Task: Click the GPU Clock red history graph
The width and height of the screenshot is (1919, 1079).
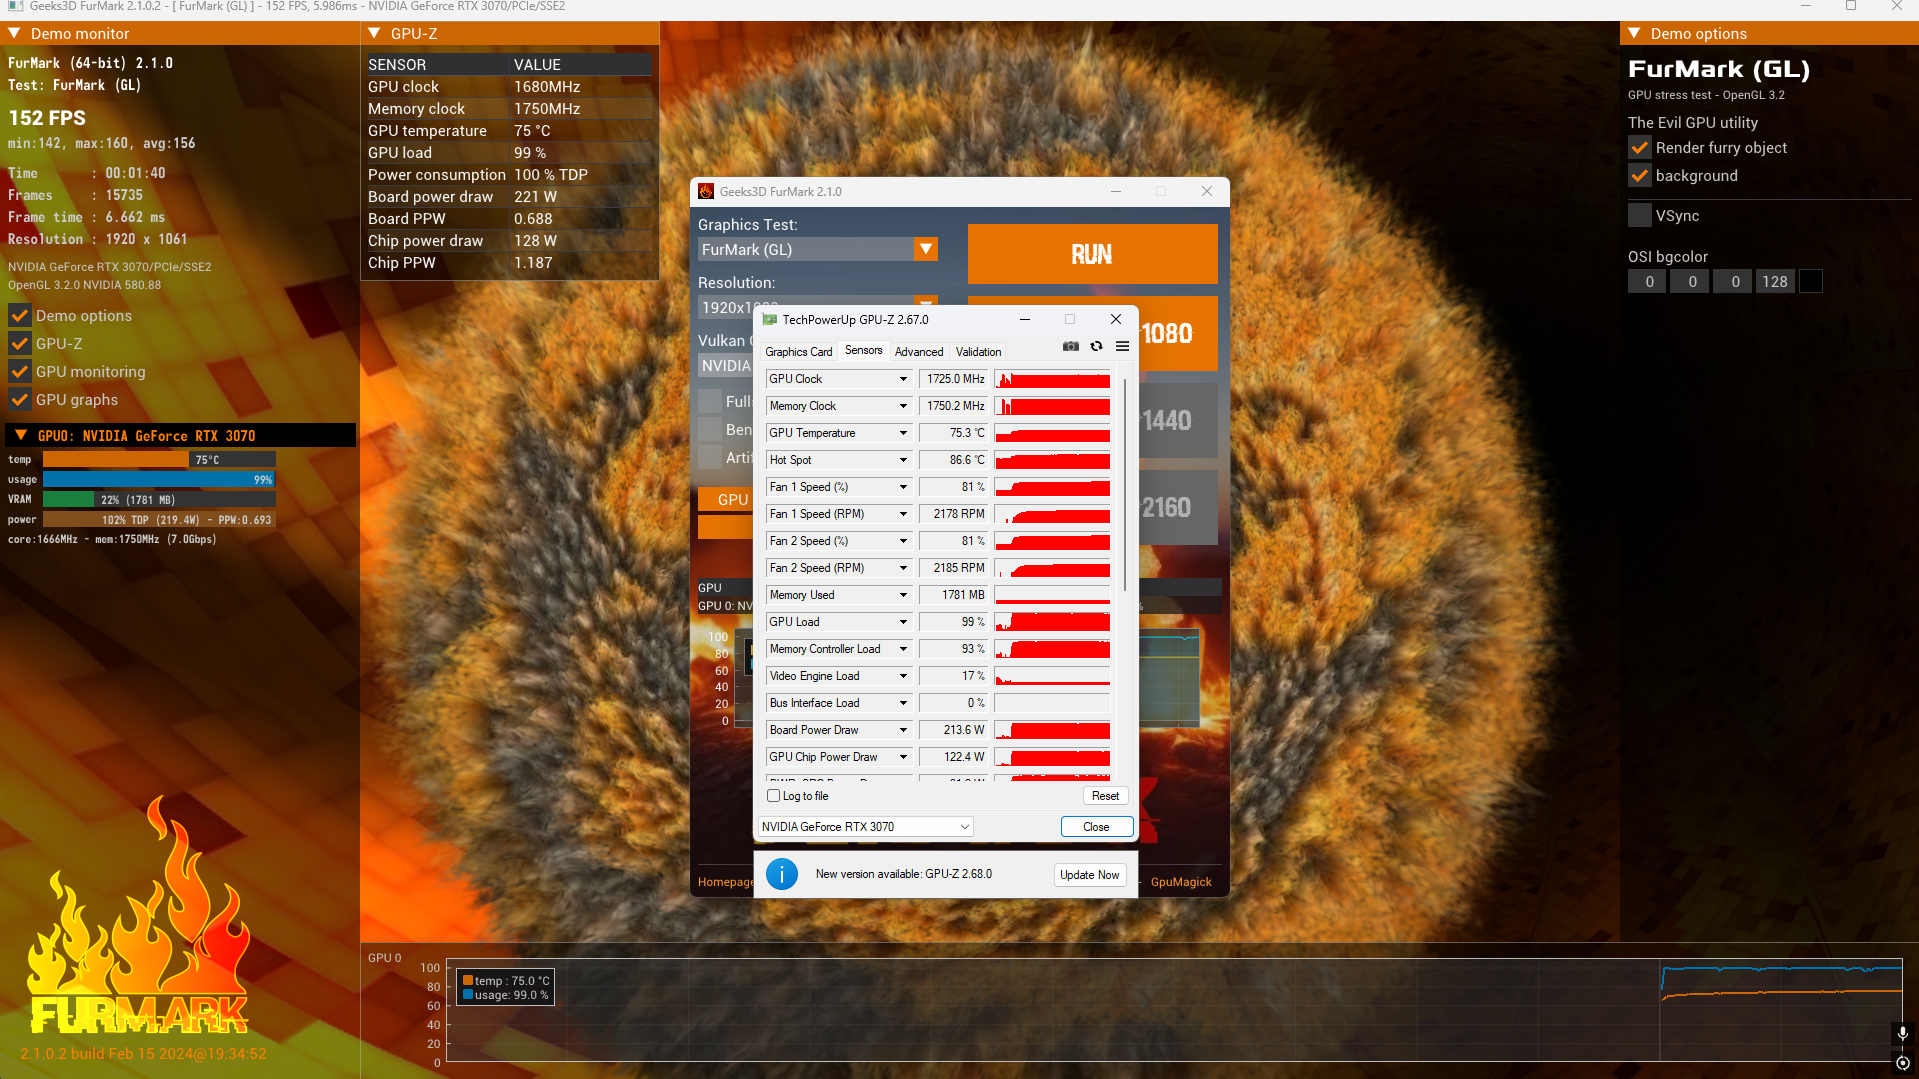Action: click(x=1052, y=379)
